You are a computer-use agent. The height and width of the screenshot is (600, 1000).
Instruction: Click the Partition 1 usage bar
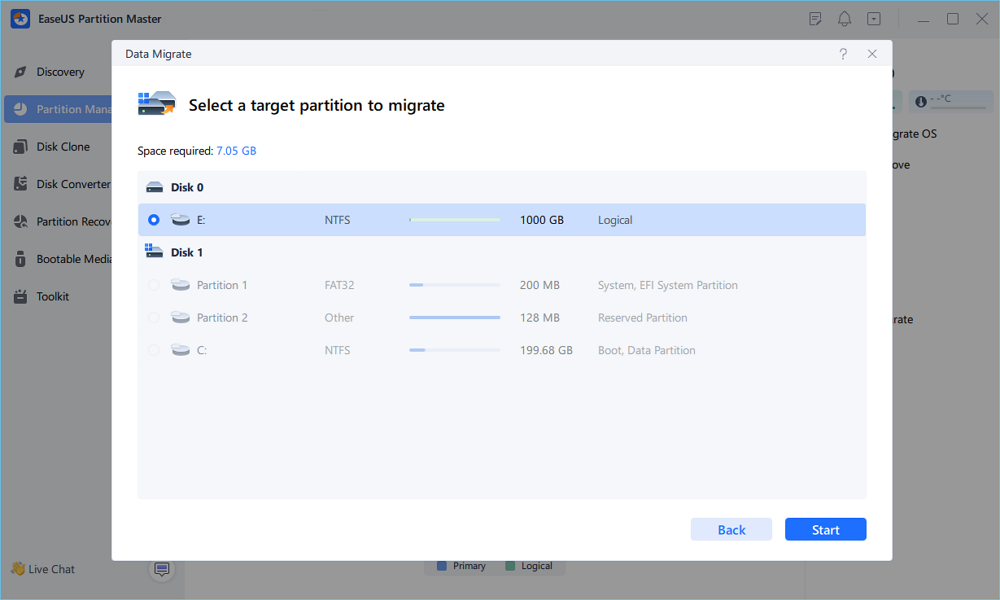tap(455, 285)
